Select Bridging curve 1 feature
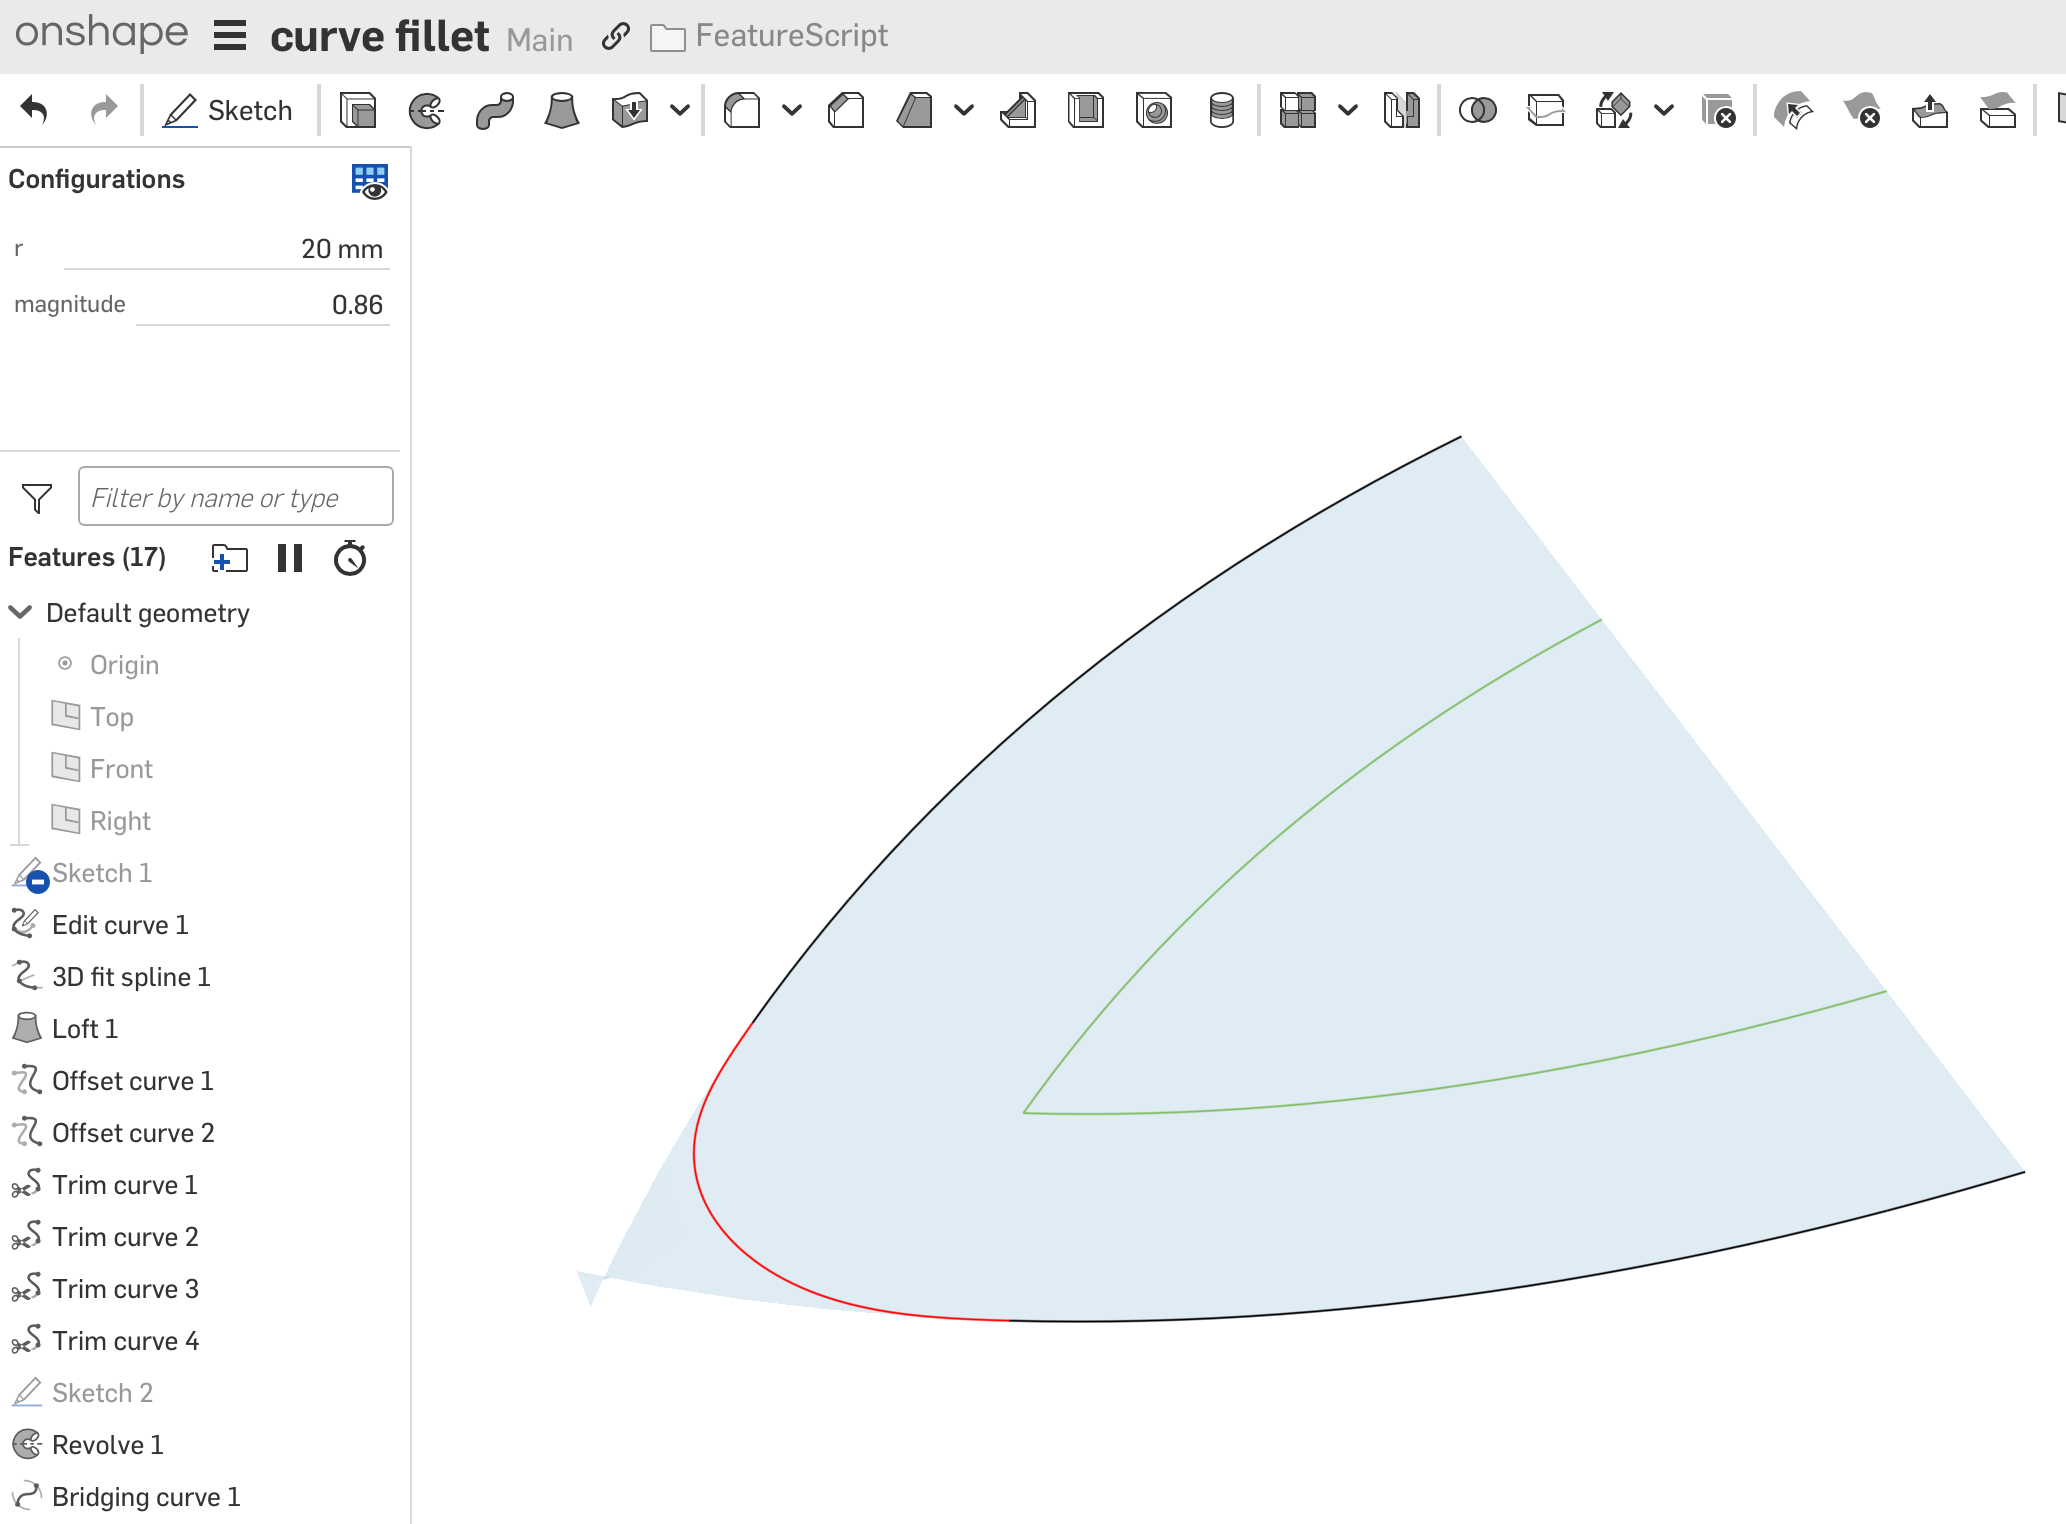Image resolution: width=2066 pixels, height=1524 pixels. (x=146, y=1496)
